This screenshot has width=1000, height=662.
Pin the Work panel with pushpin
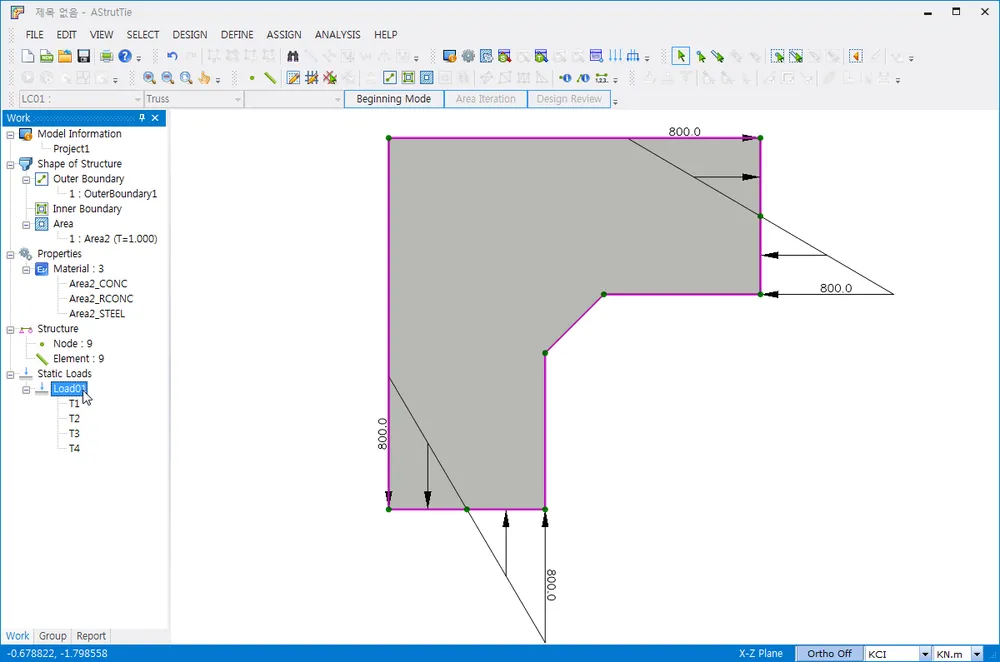[142, 117]
